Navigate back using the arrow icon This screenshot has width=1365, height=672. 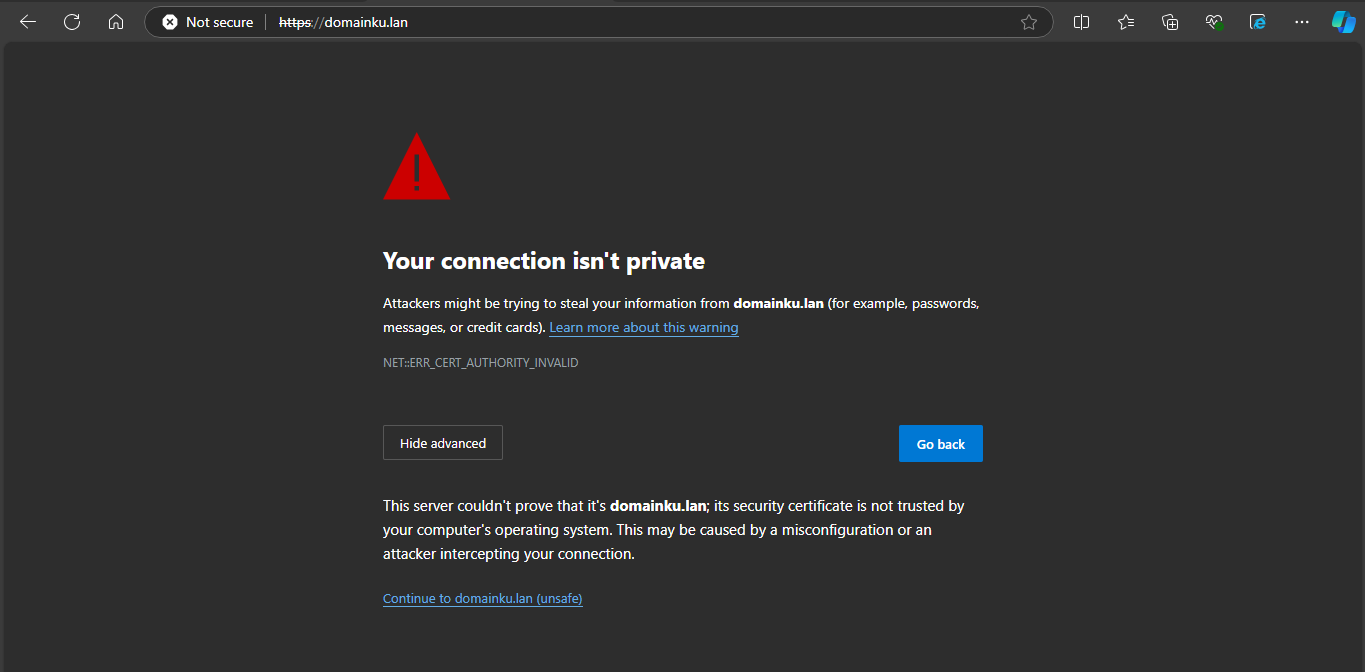tap(27, 21)
